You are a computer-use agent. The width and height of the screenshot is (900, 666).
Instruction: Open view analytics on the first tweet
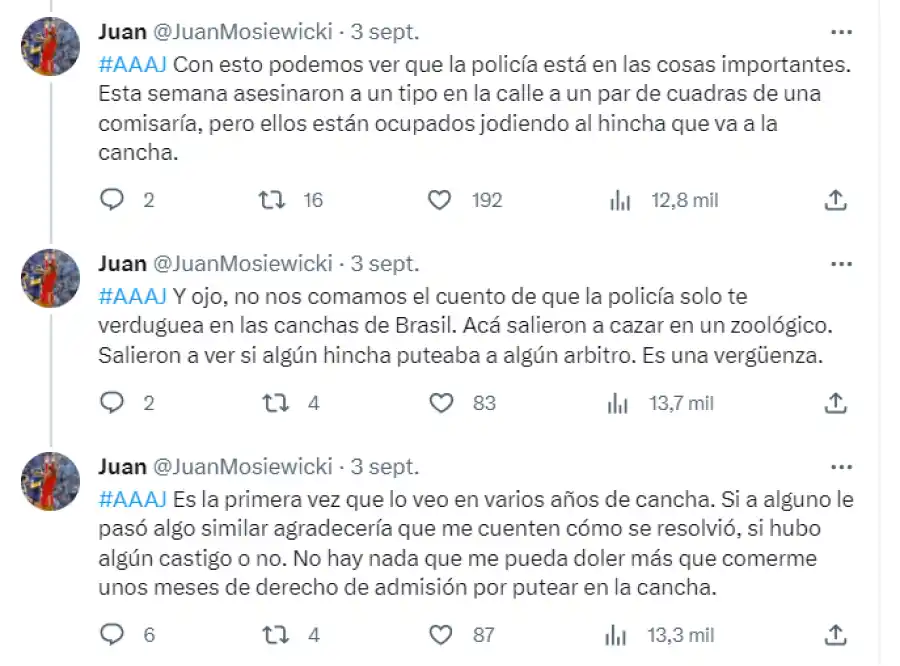(x=620, y=200)
